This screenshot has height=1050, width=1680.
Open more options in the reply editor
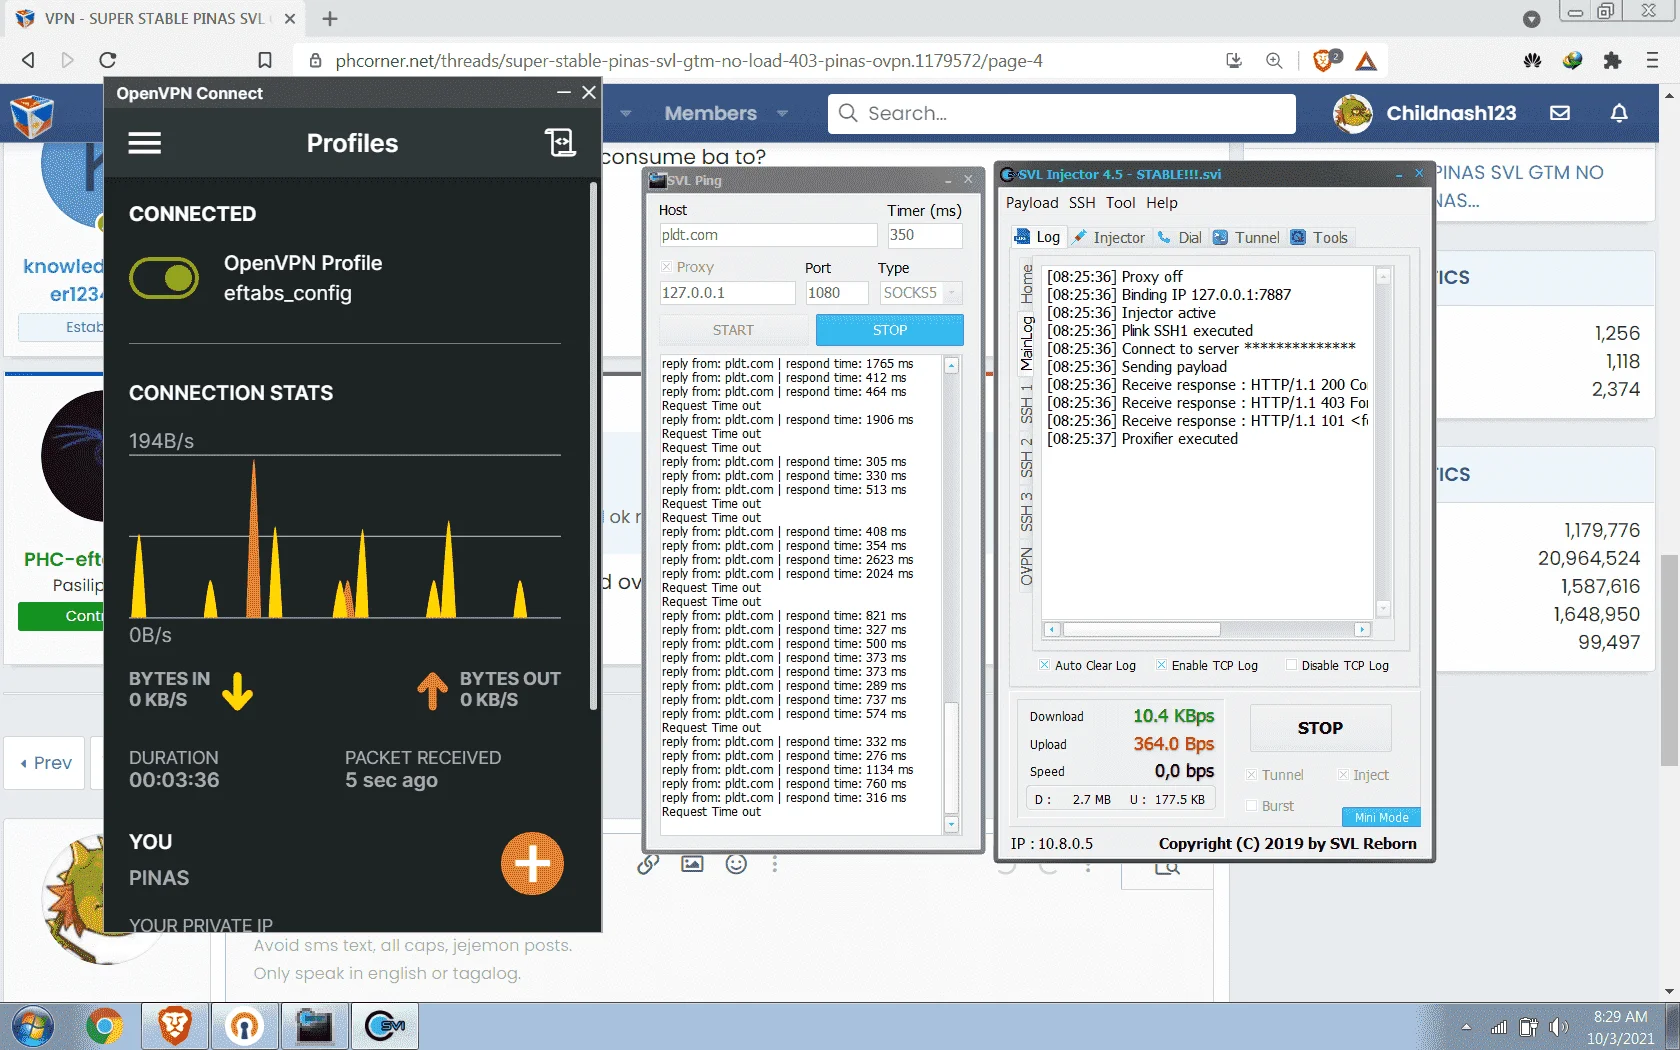(x=775, y=864)
